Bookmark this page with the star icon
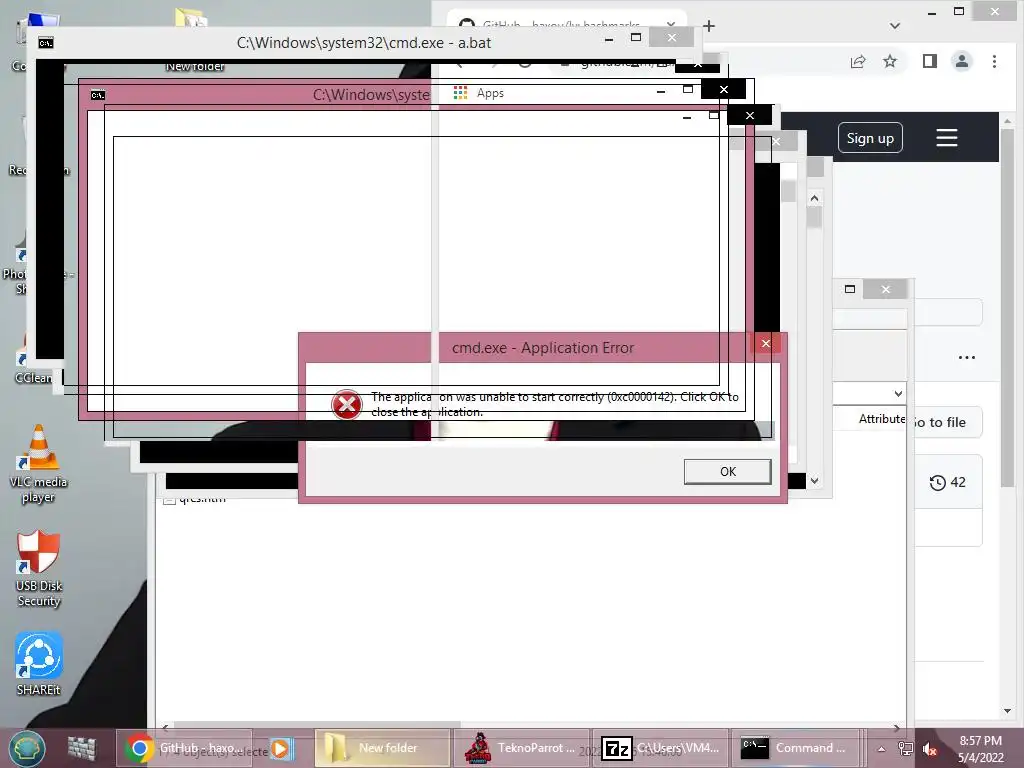The width and height of the screenshot is (1024, 768). coord(889,61)
